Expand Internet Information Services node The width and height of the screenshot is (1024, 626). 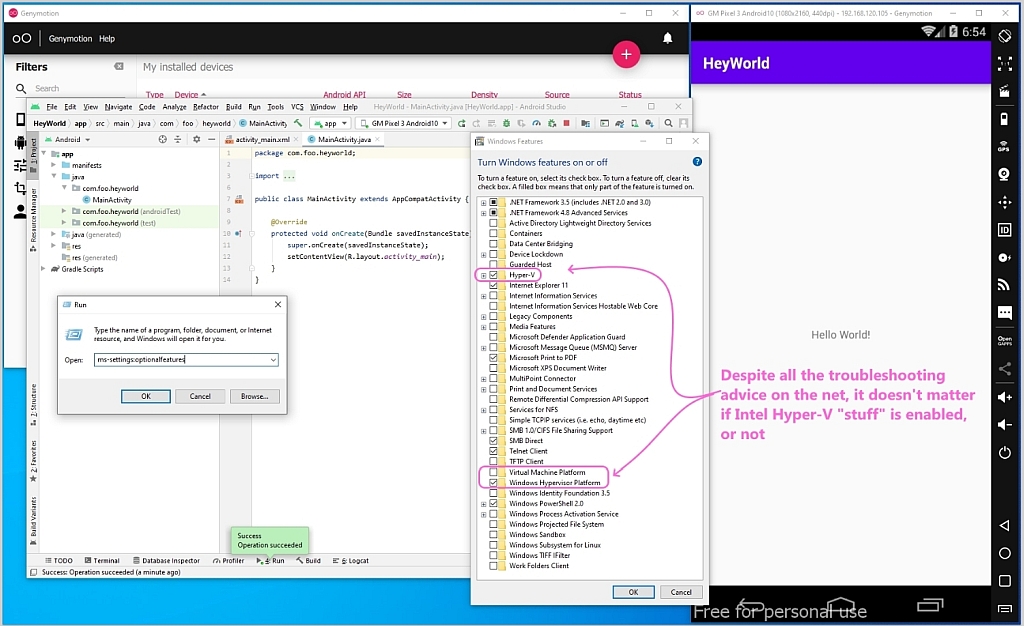tap(483, 296)
